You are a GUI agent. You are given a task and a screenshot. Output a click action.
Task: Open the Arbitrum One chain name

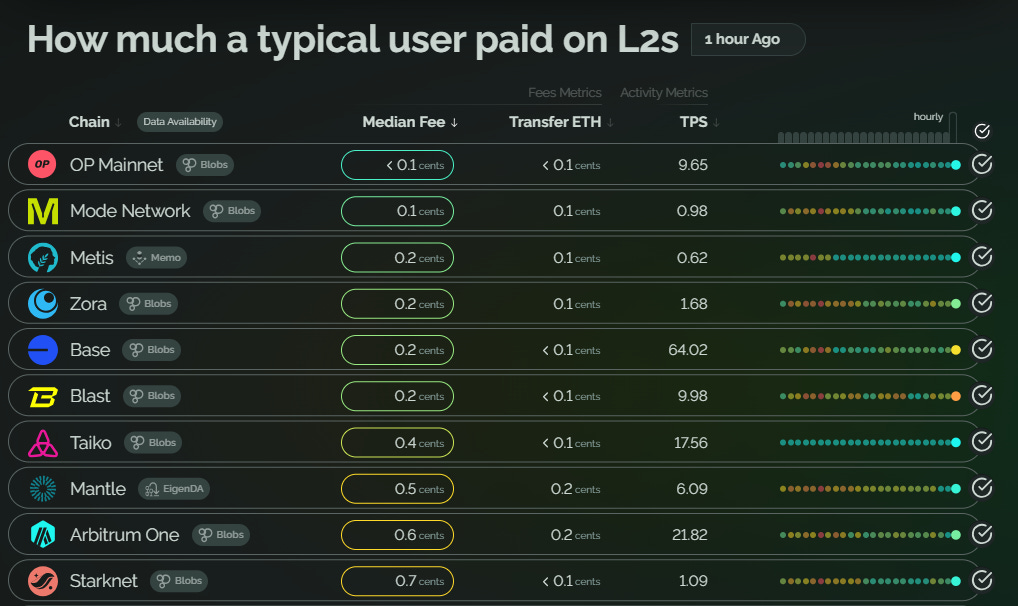point(124,535)
